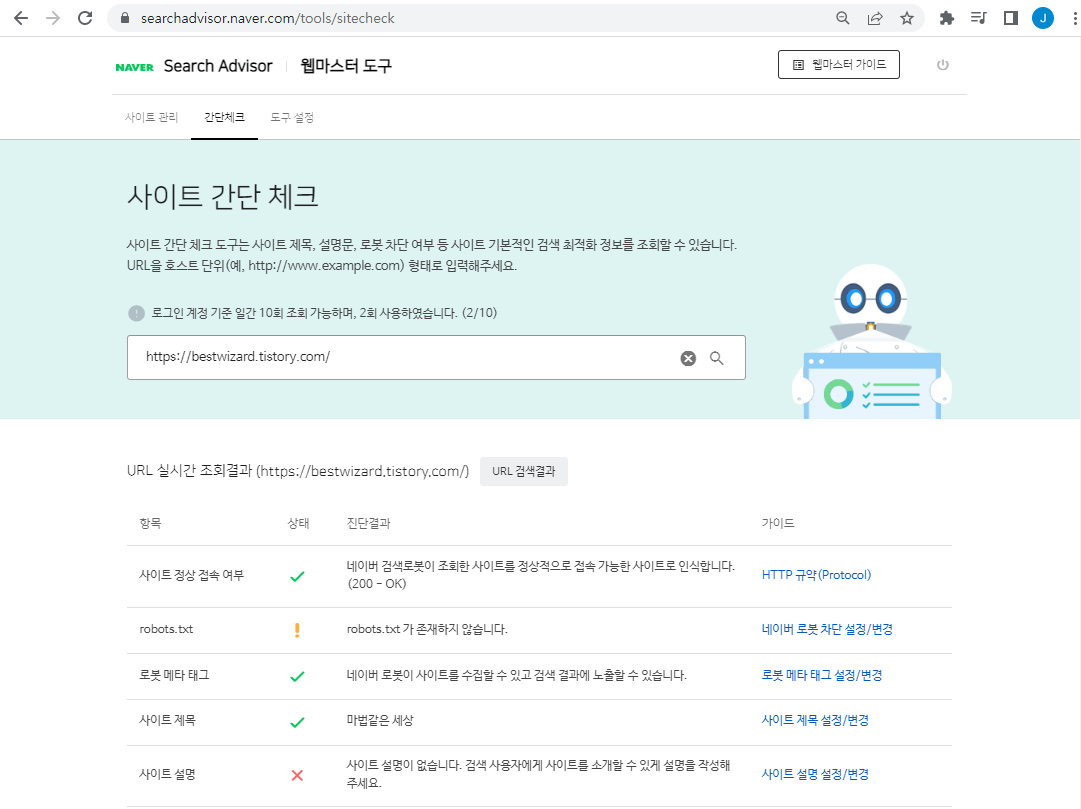Image resolution: width=1081 pixels, height=809 pixels.
Task: Click the info icon next to the quota message
Action: [137, 313]
